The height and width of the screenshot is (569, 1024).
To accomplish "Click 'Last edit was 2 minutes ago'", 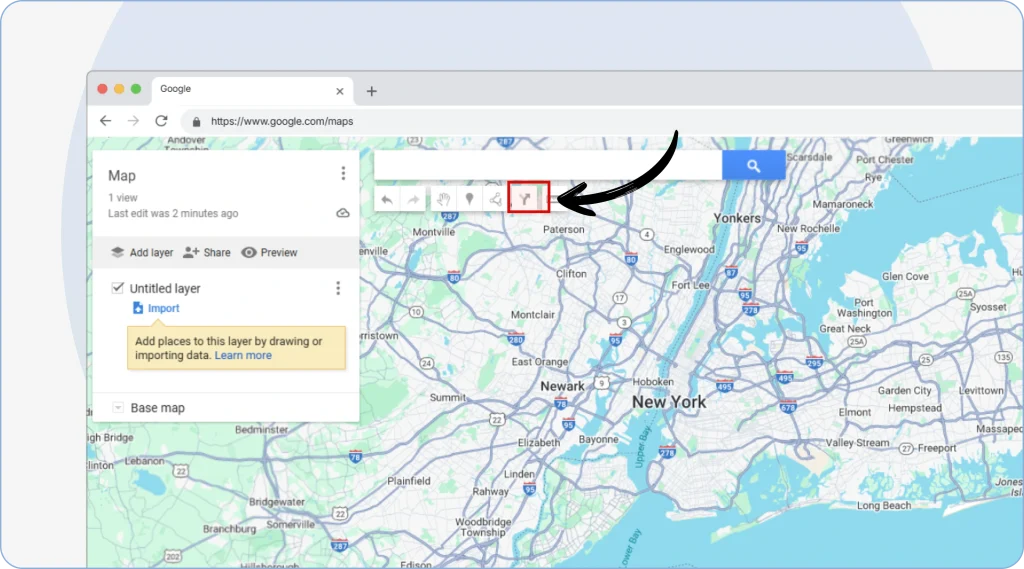I will point(173,214).
